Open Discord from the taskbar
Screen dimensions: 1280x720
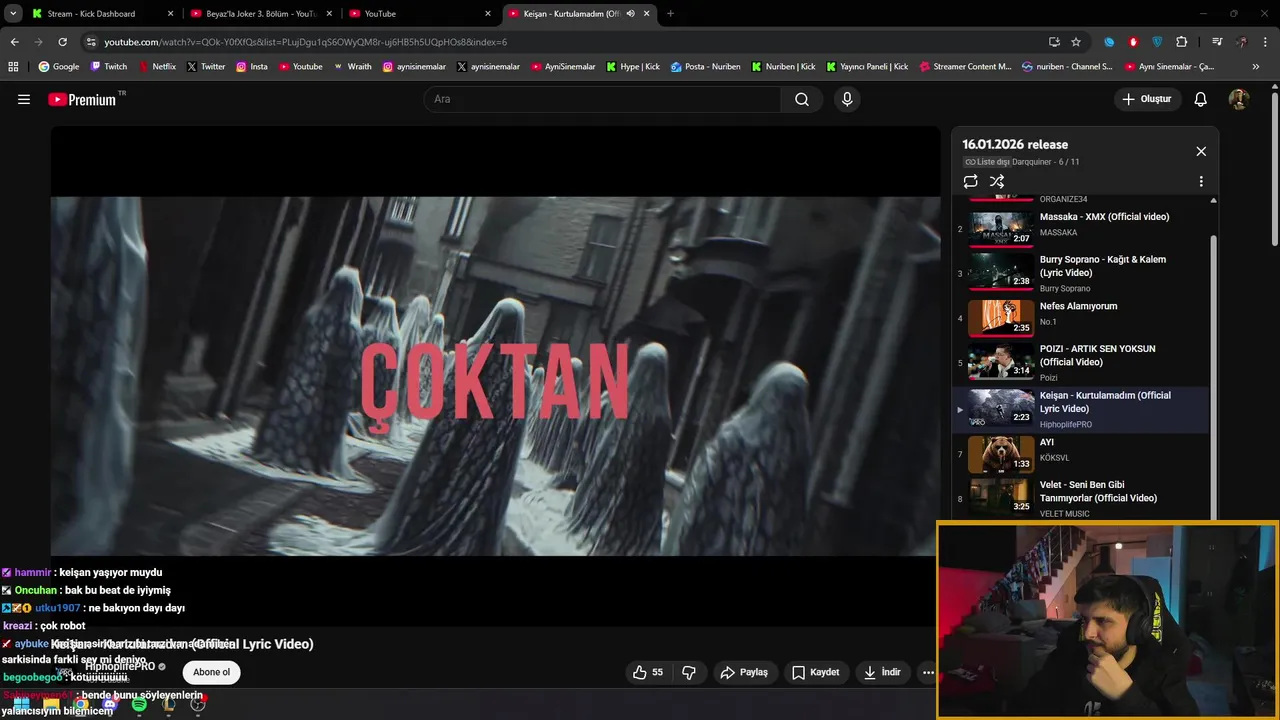point(110,705)
